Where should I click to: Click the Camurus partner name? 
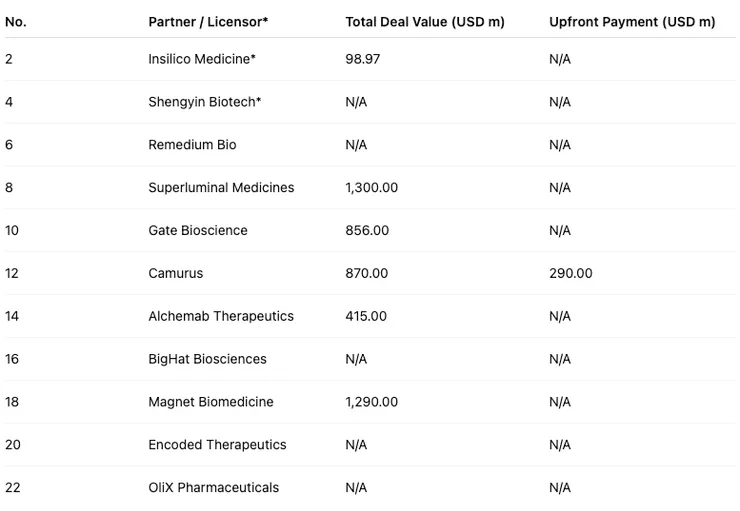(x=175, y=273)
